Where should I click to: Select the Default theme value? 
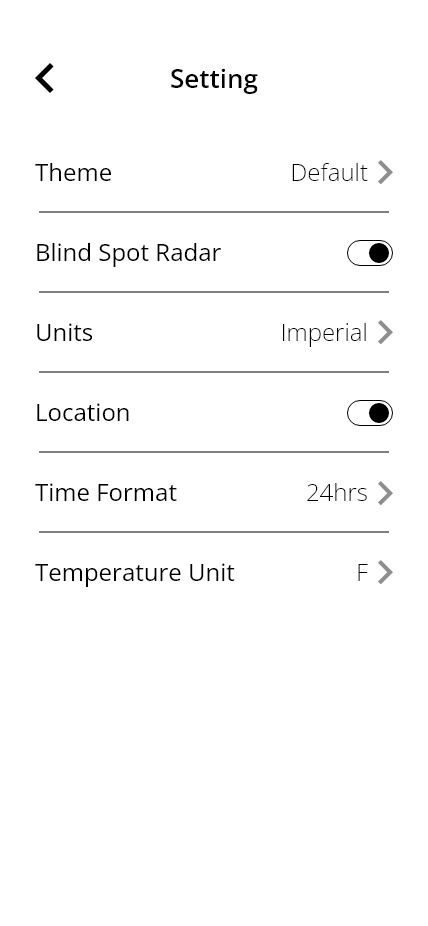pyautogui.click(x=329, y=172)
